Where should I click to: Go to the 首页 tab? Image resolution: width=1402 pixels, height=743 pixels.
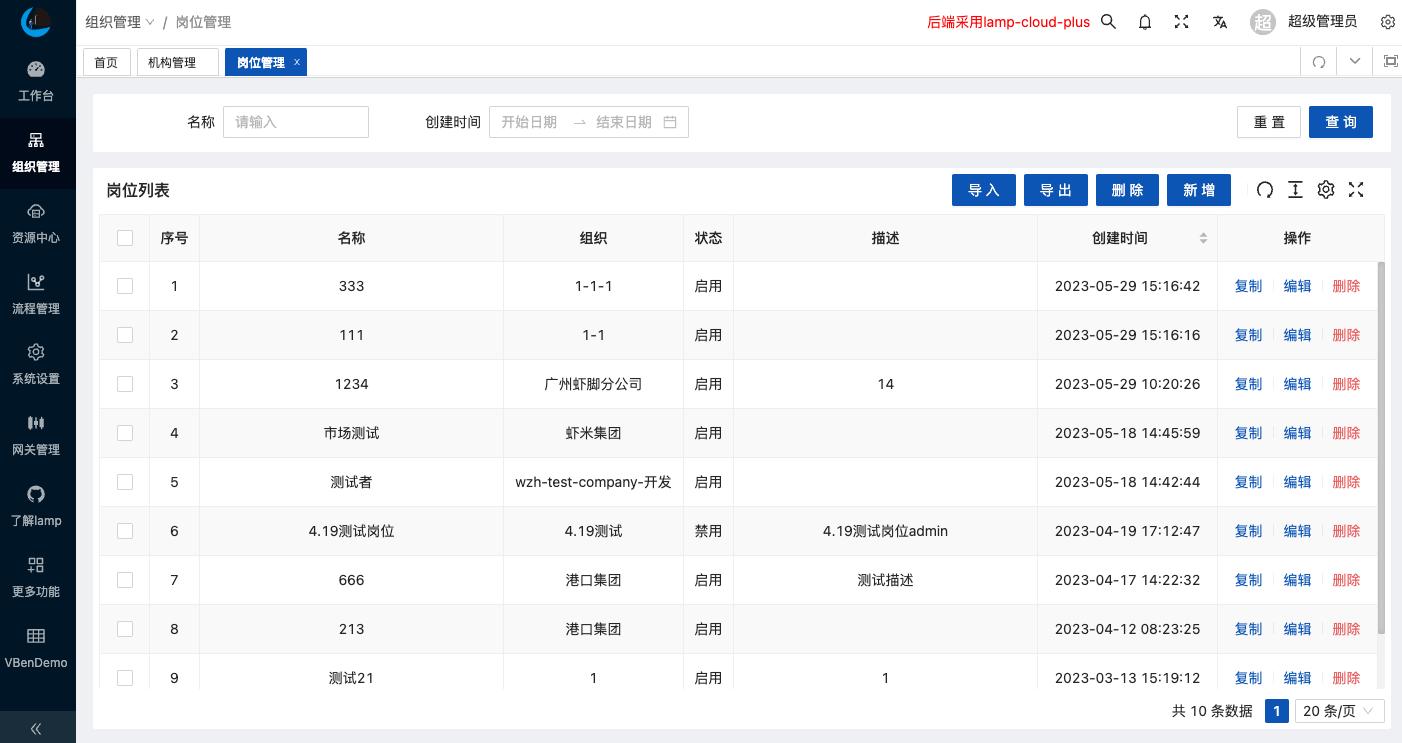[x=106, y=61]
